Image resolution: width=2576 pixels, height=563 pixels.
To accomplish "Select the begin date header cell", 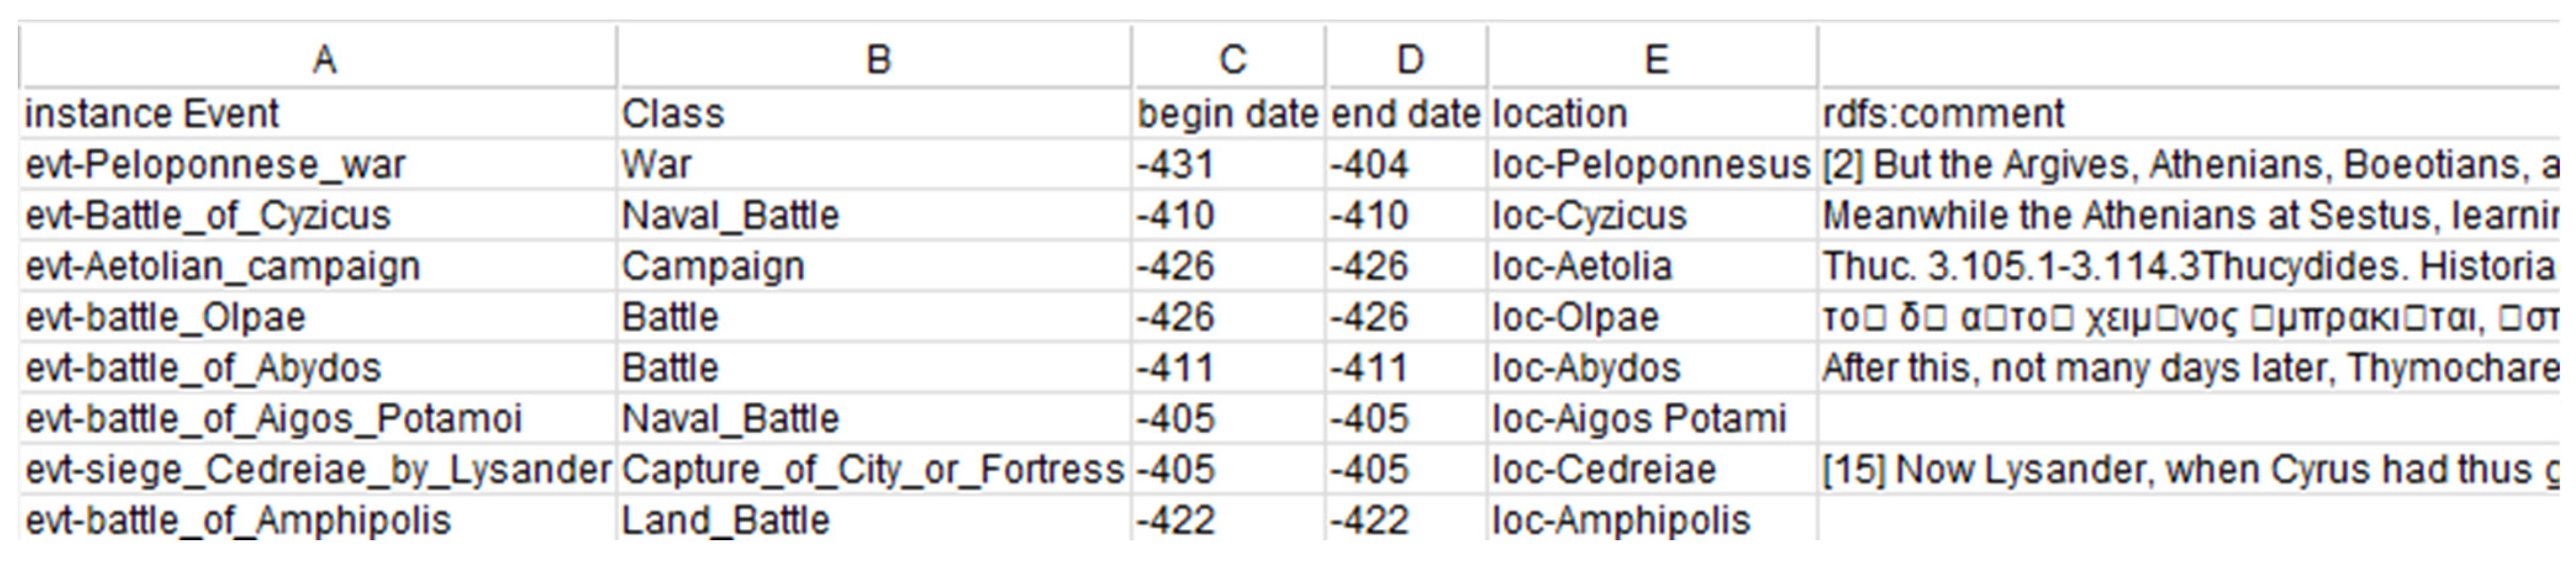I will [x=1229, y=113].
